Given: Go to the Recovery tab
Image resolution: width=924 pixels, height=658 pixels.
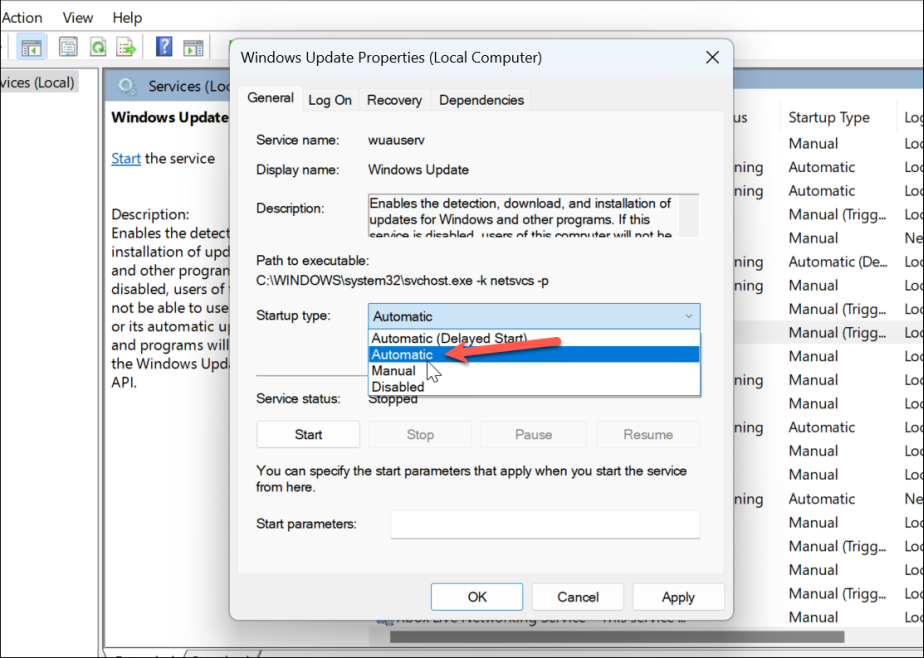Looking at the screenshot, I should pos(394,100).
